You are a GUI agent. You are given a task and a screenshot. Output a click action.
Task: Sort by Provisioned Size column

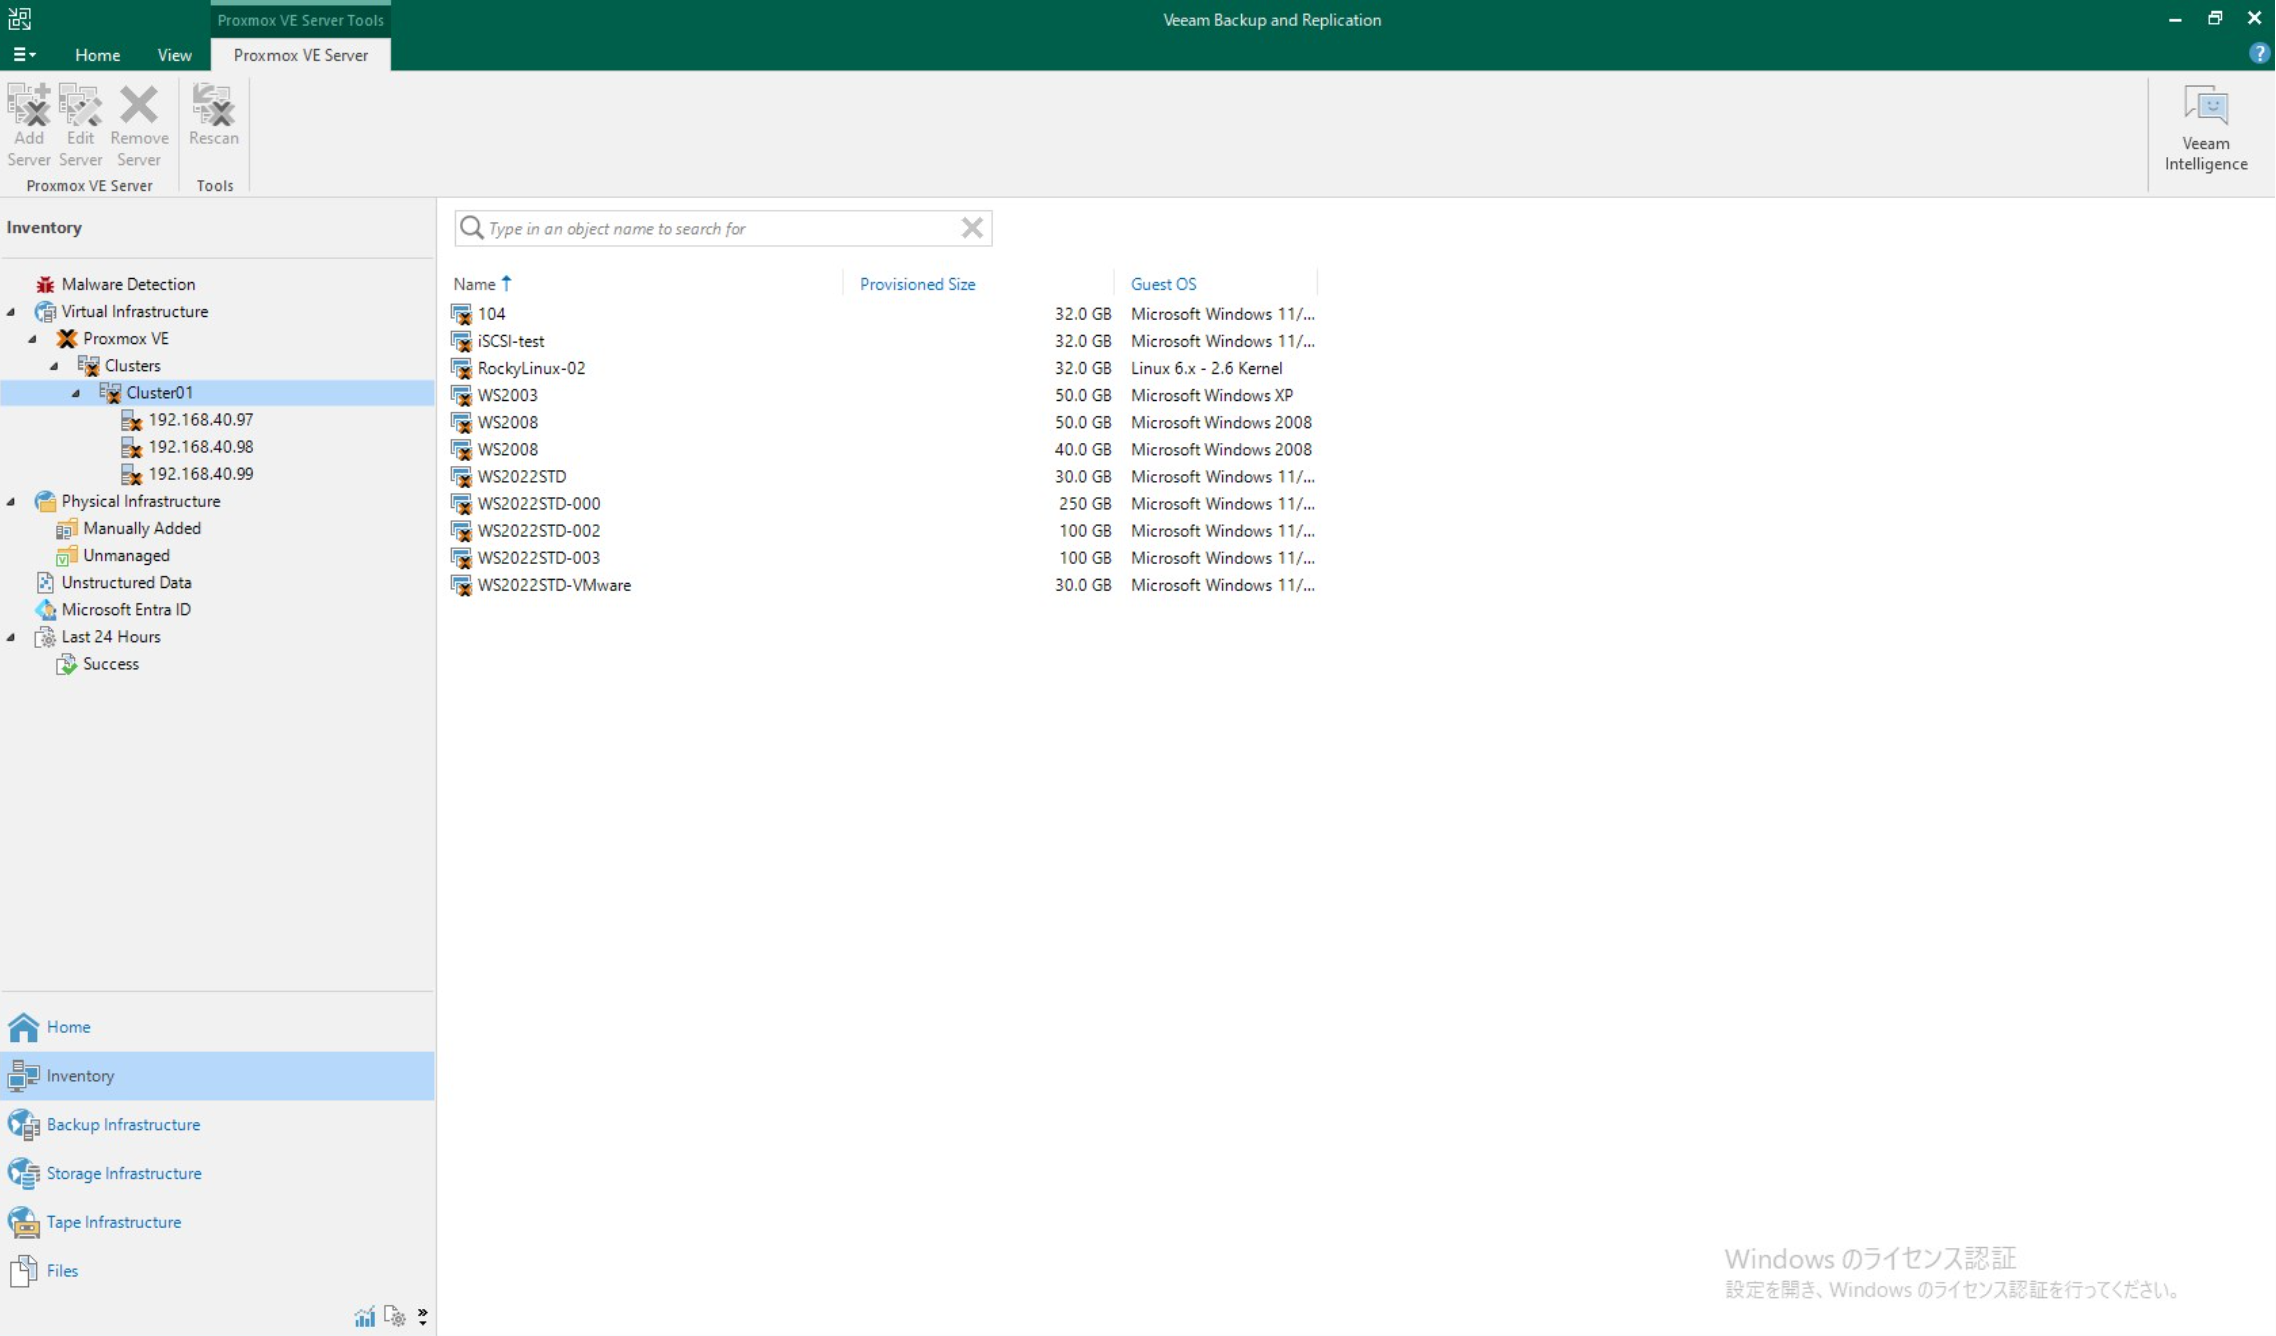tap(917, 284)
